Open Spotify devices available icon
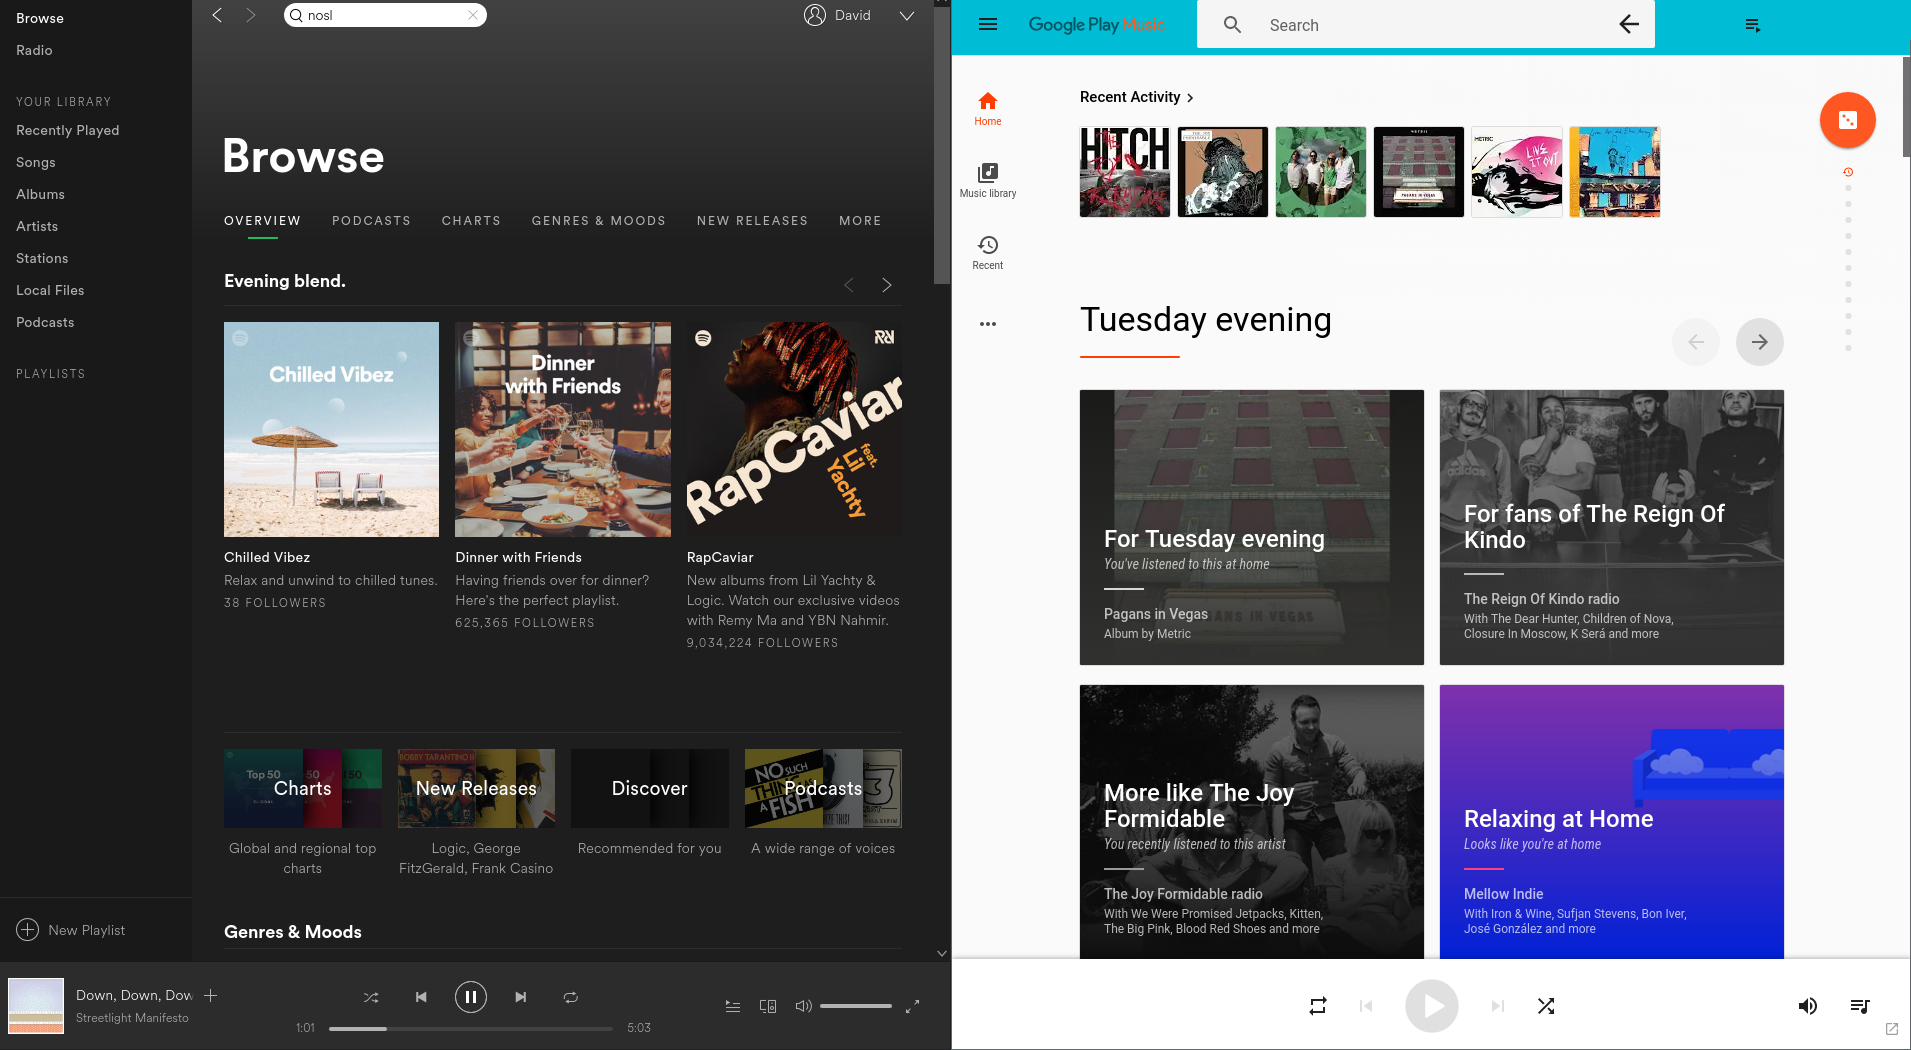1911x1050 pixels. (768, 1006)
